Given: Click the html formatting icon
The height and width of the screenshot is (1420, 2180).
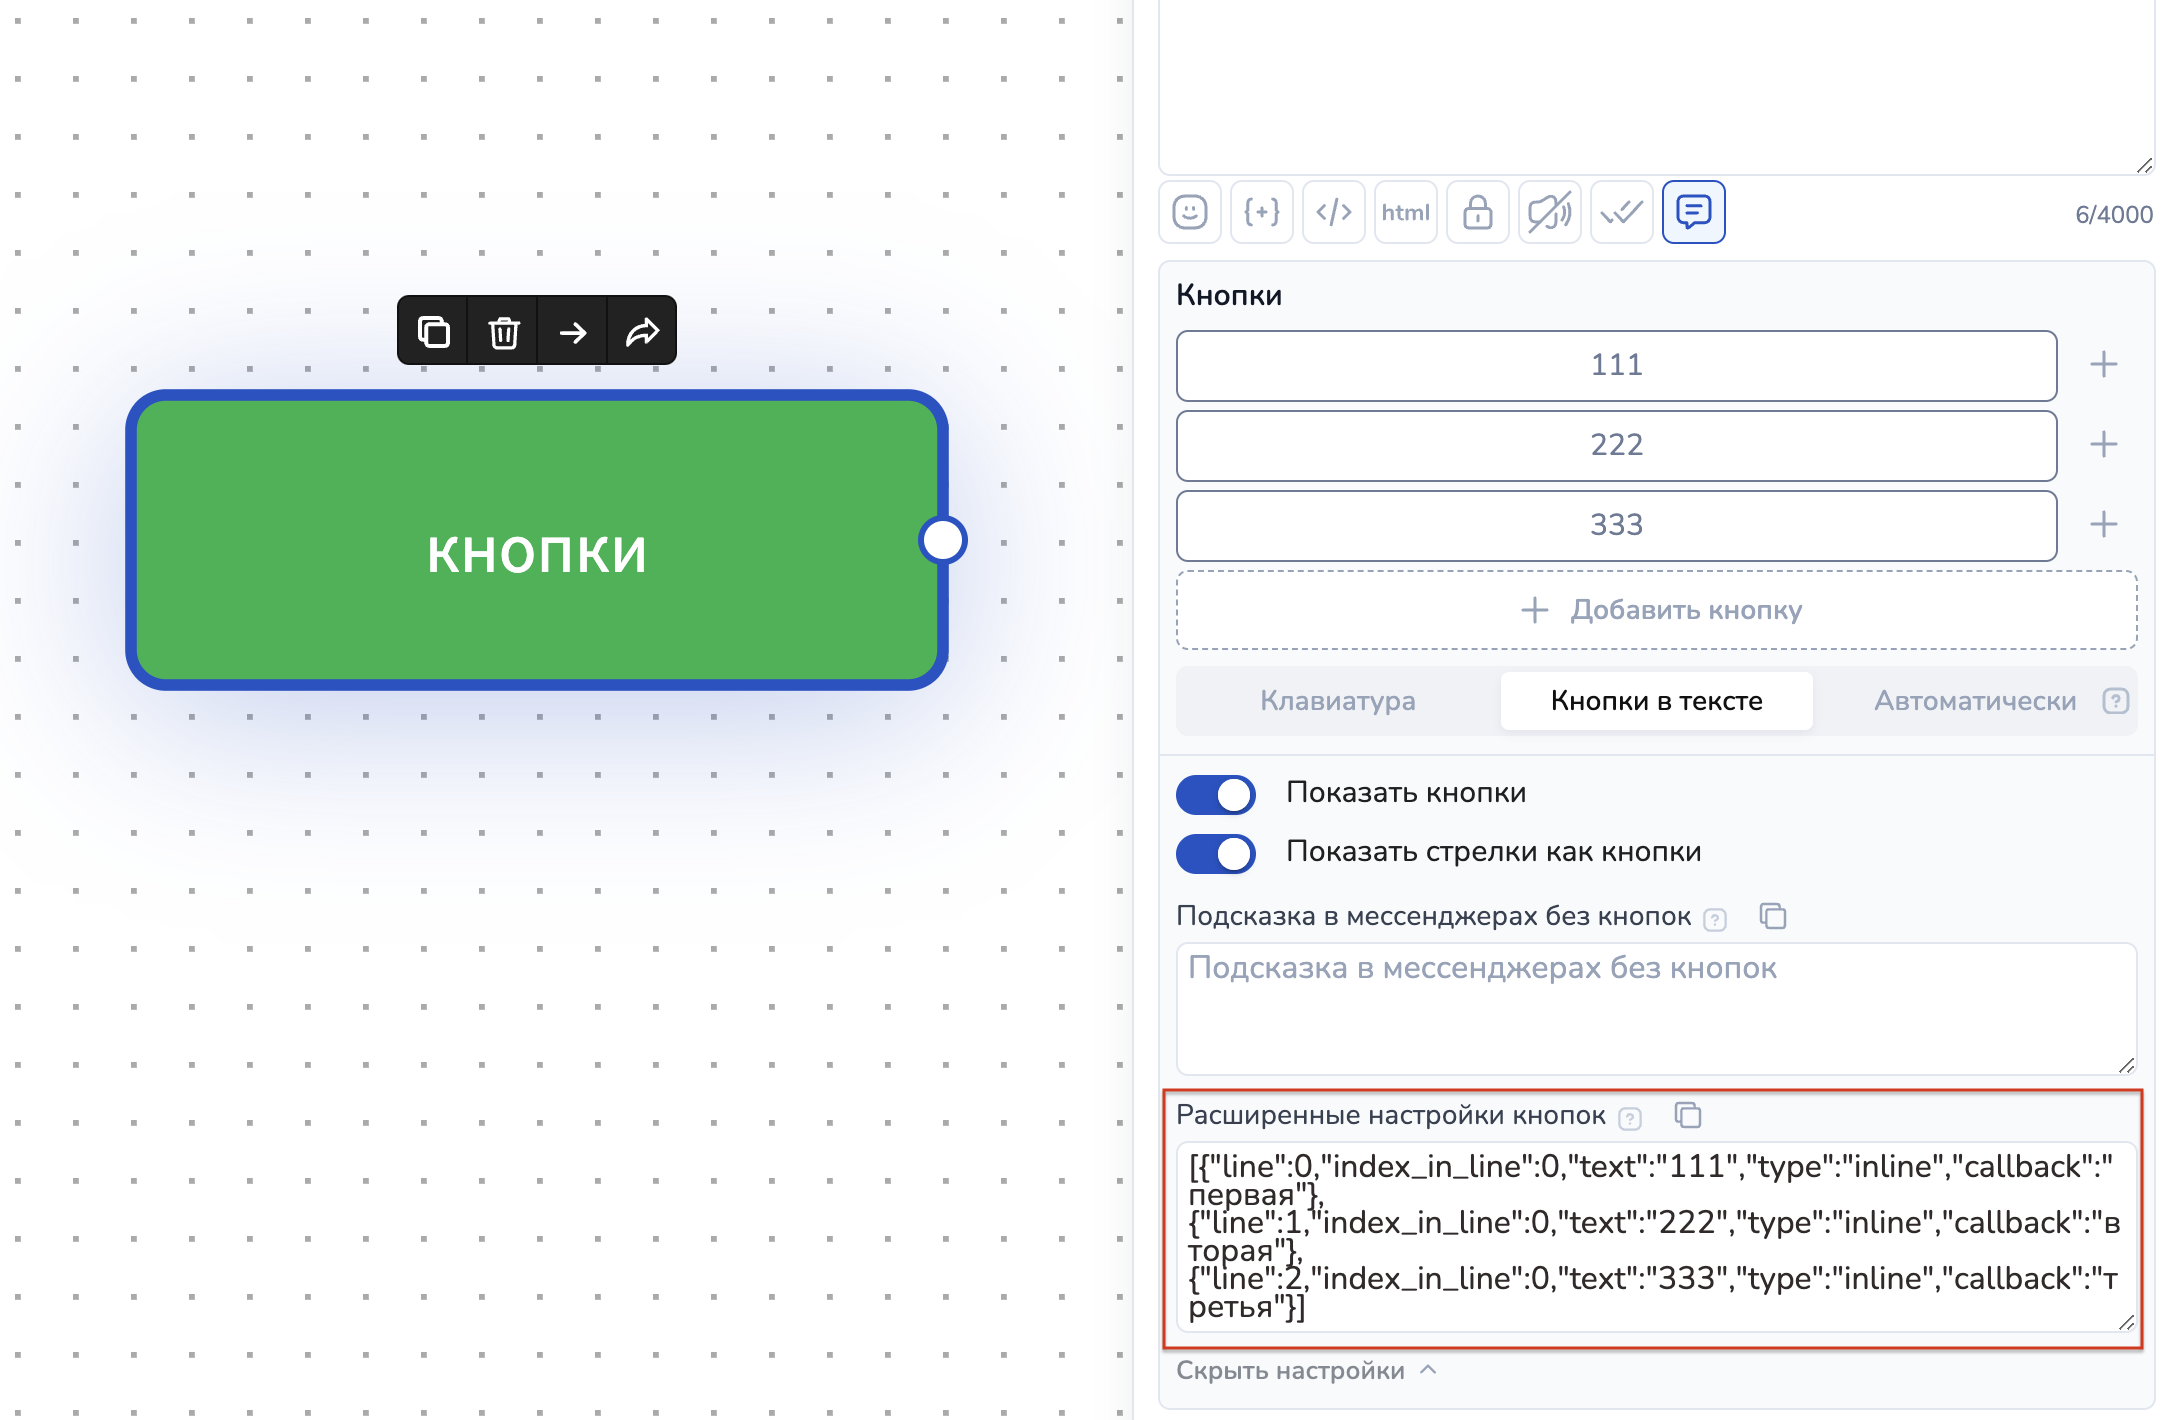Looking at the screenshot, I should coord(1406,212).
